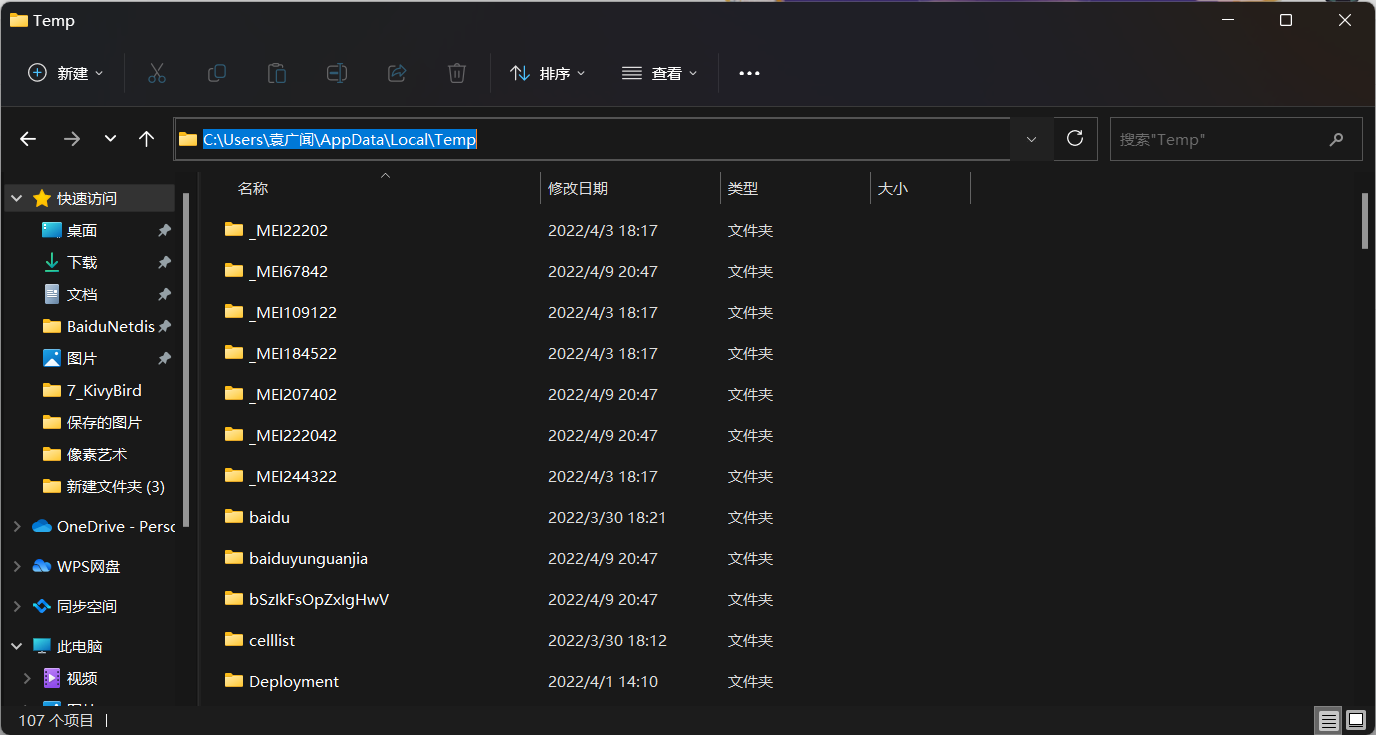Open 新建文件夹 (3) in navigation pane
The height and width of the screenshot is (735, 1376).
[x=115, y=486]
